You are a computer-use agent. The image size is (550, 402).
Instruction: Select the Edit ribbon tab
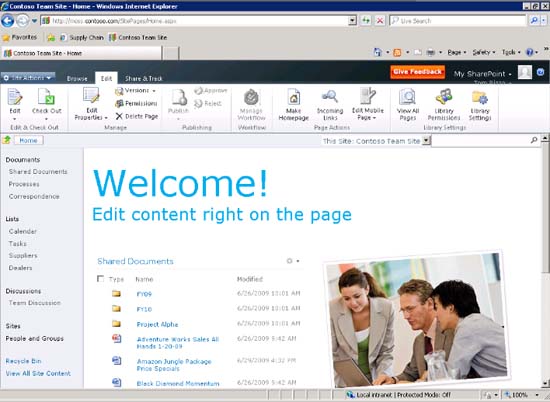(x=106, y=78)
